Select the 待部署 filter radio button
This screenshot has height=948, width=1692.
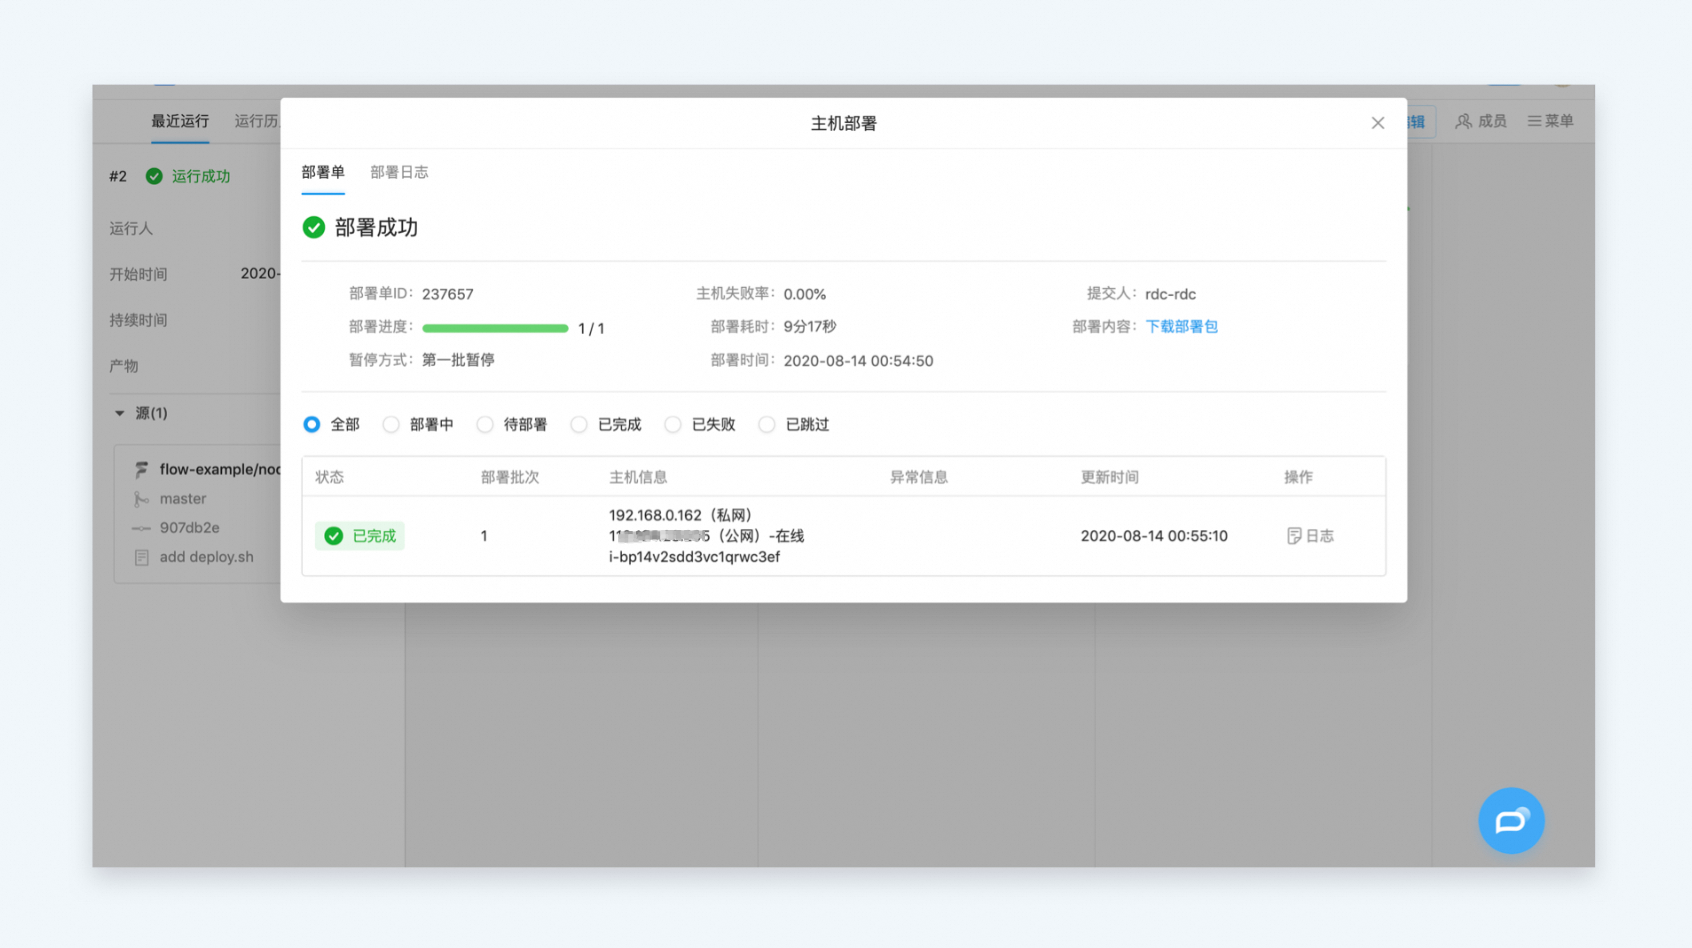point(485,424)
